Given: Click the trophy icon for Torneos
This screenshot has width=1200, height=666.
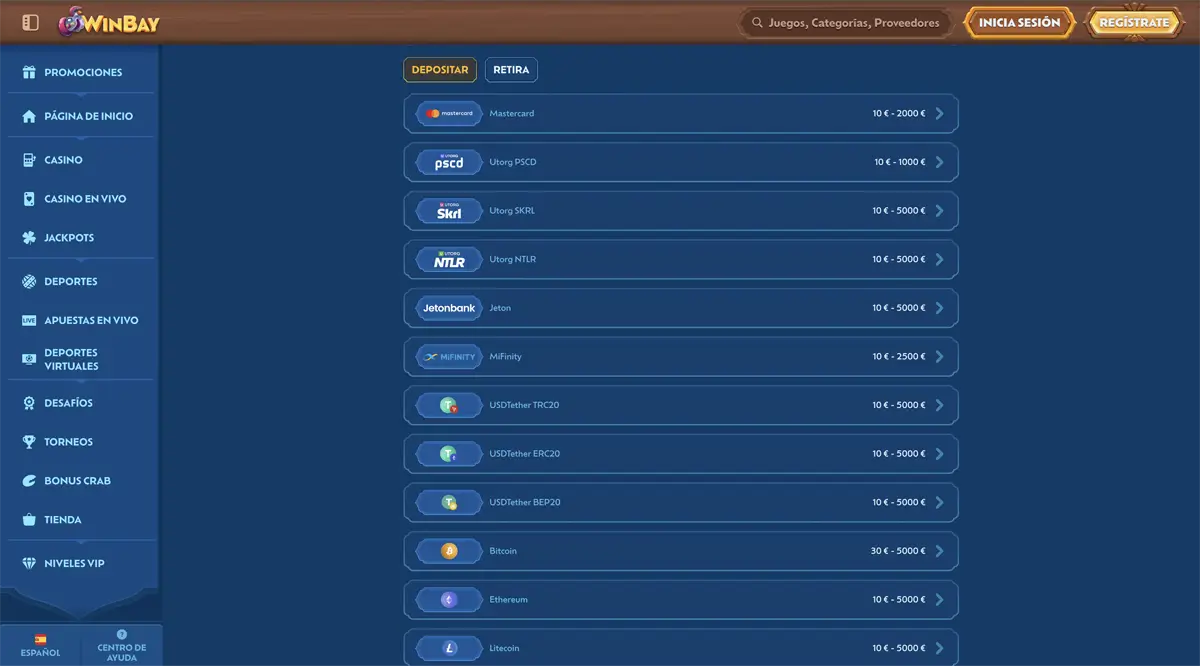Looking at the screenshot, I should point(29,442).
